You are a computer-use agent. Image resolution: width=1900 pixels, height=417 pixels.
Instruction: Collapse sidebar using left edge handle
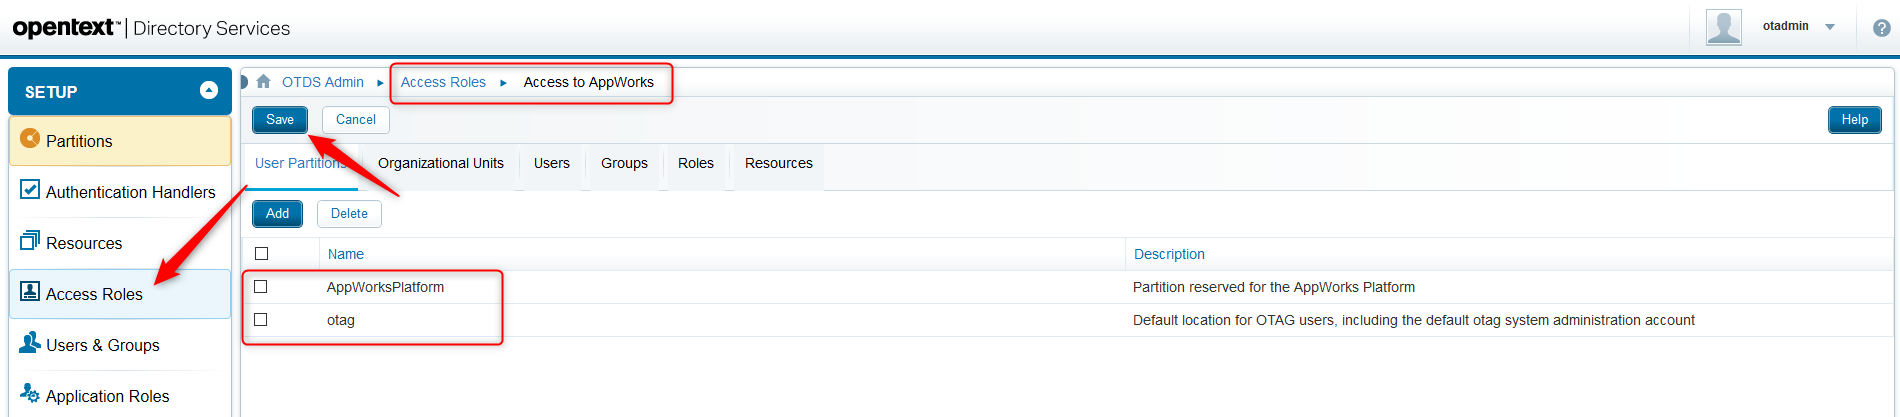[243, 82]
